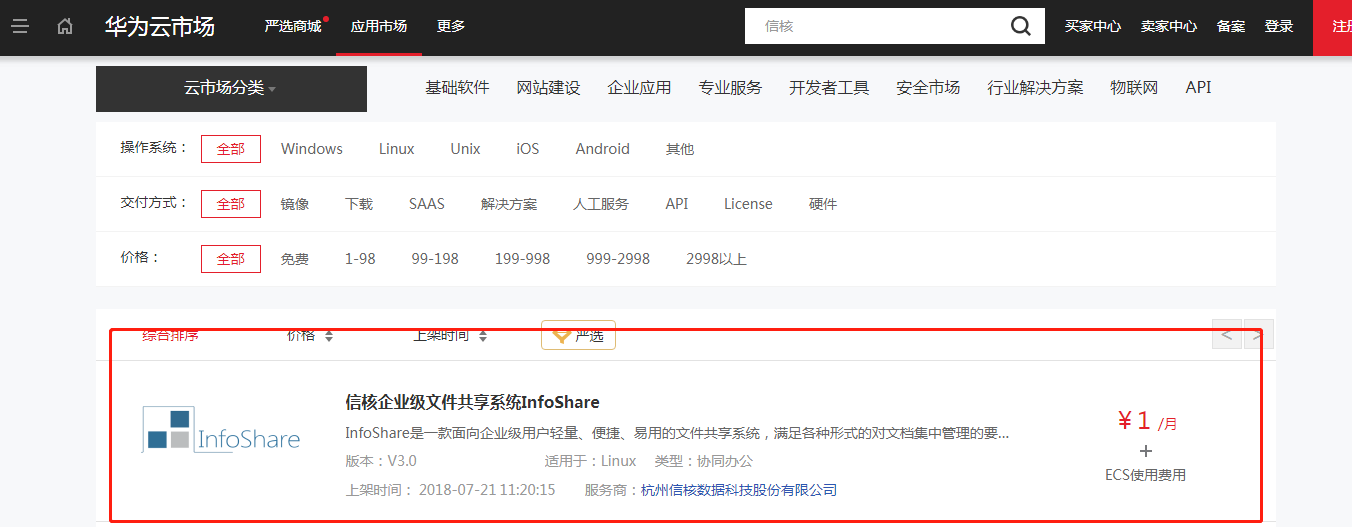Filter delivery method by License
The image size is (1352, 527).
pyautogui.click(x=748, y=204)
